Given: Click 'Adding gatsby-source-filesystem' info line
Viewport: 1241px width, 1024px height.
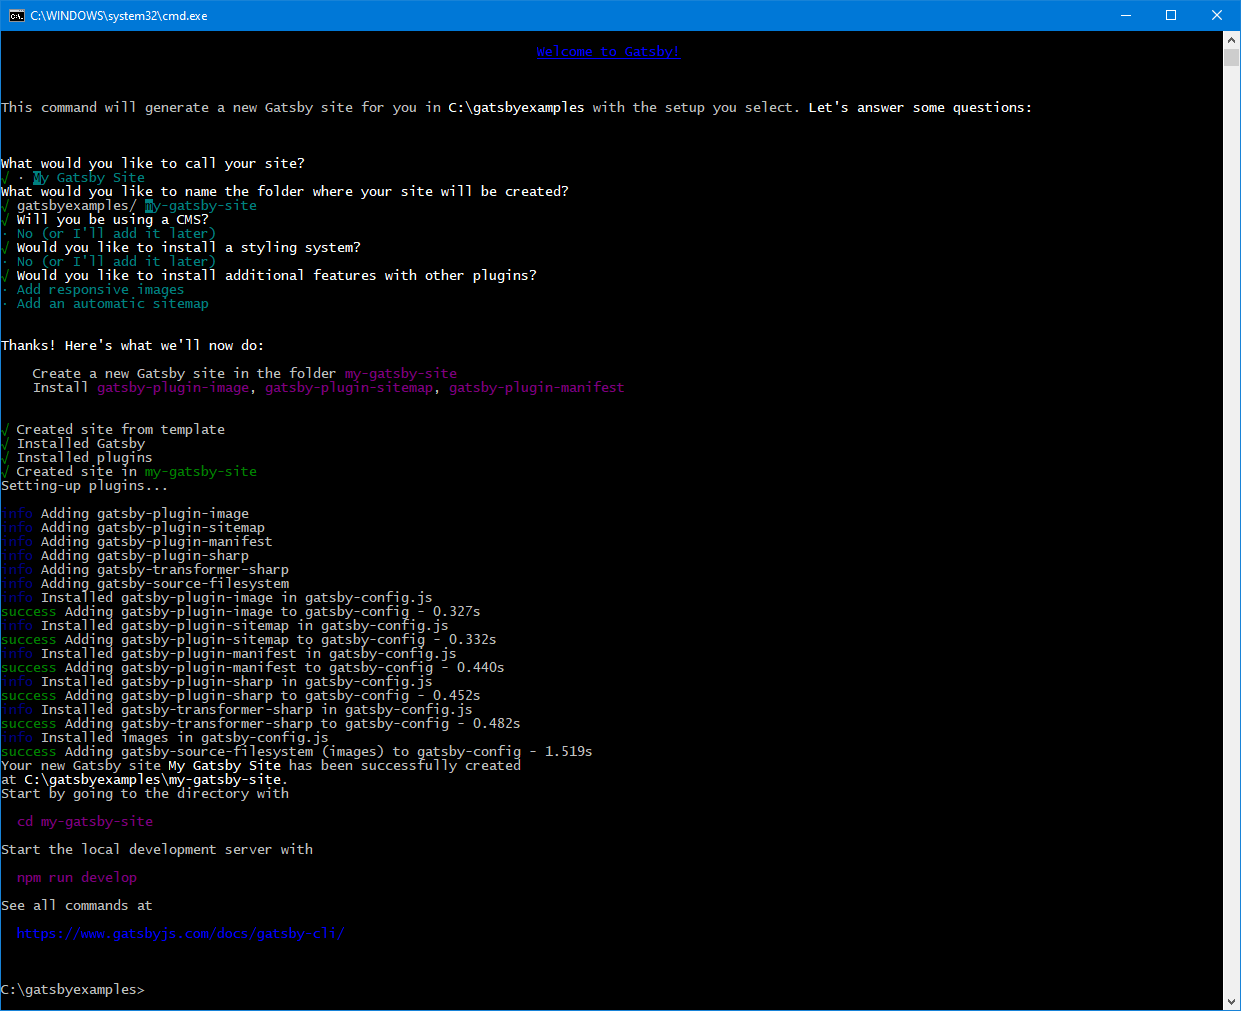Looking at the screenshot, I should pyautogui.click(x=145, y=583).
